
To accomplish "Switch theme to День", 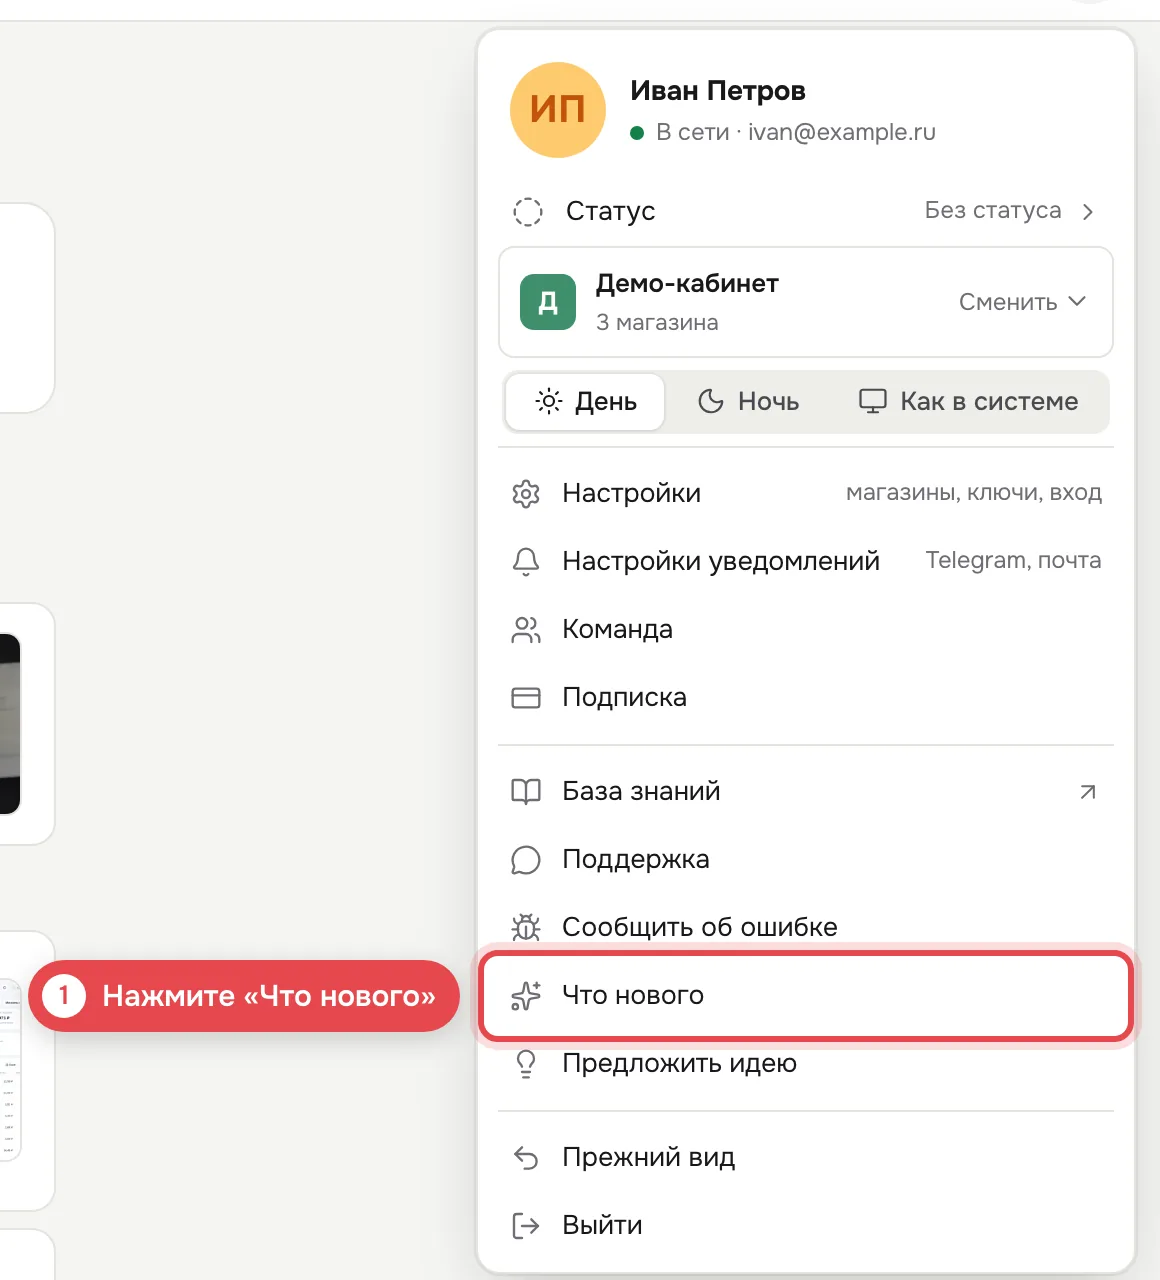I will pyautogui.click(x=585, y=402).
